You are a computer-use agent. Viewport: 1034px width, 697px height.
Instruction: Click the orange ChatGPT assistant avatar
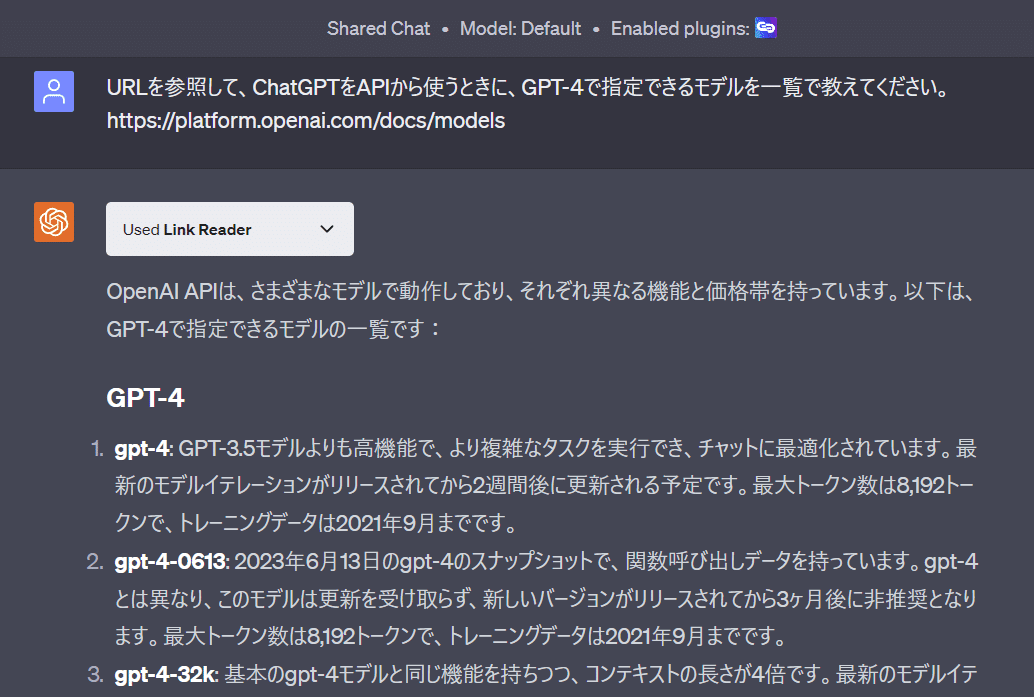click(x=53, y=222)
